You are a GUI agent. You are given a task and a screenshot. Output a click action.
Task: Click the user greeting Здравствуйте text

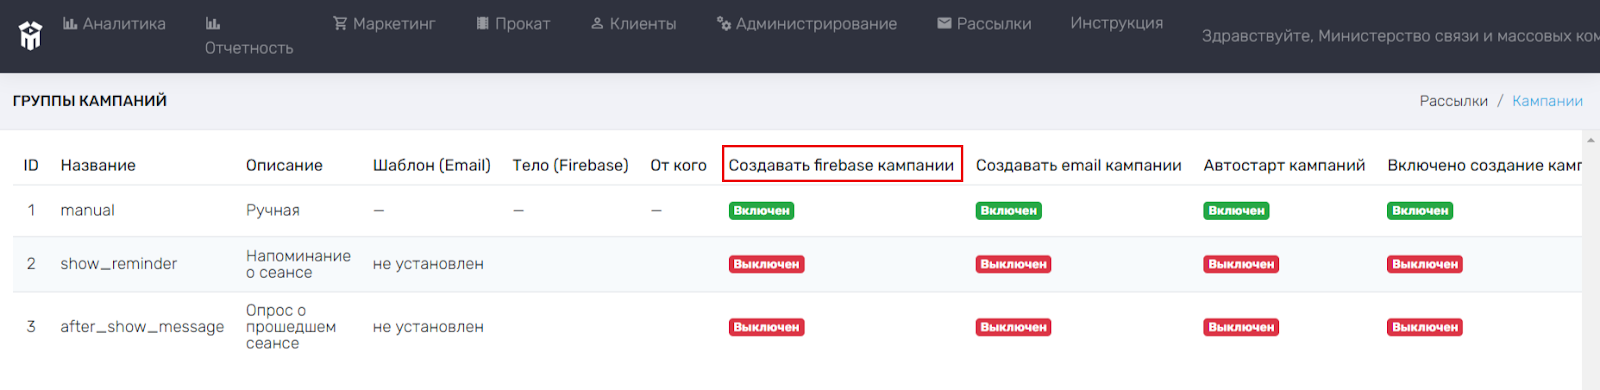[1400, 36]
